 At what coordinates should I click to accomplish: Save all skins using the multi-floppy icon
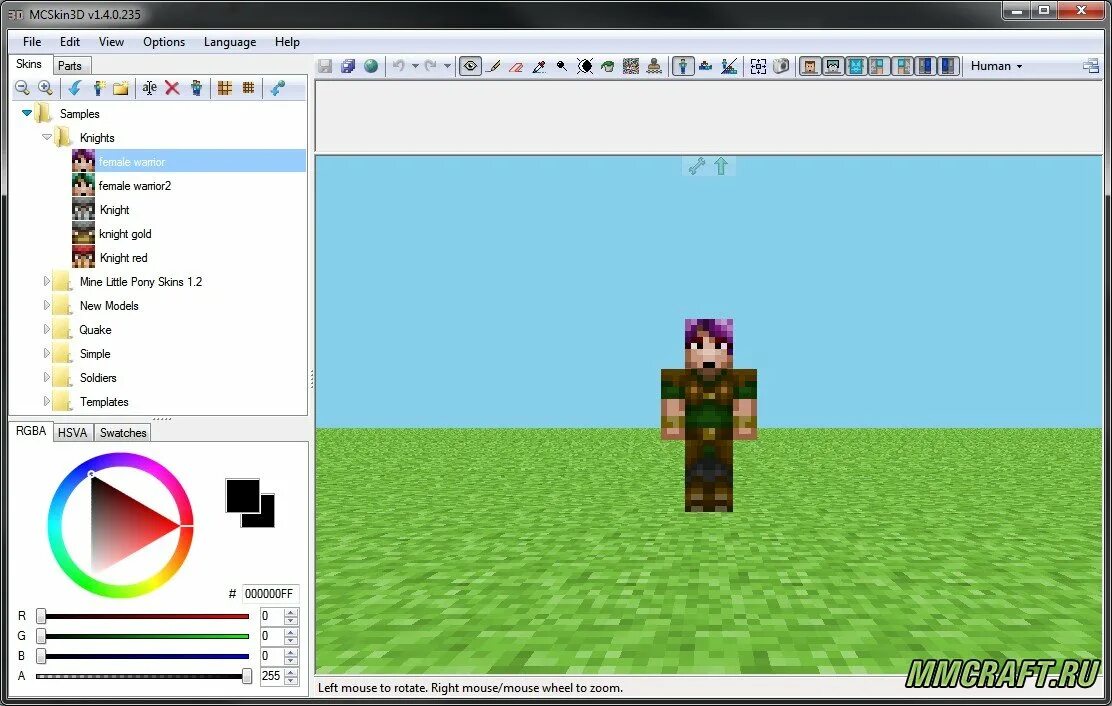[348, 66]
